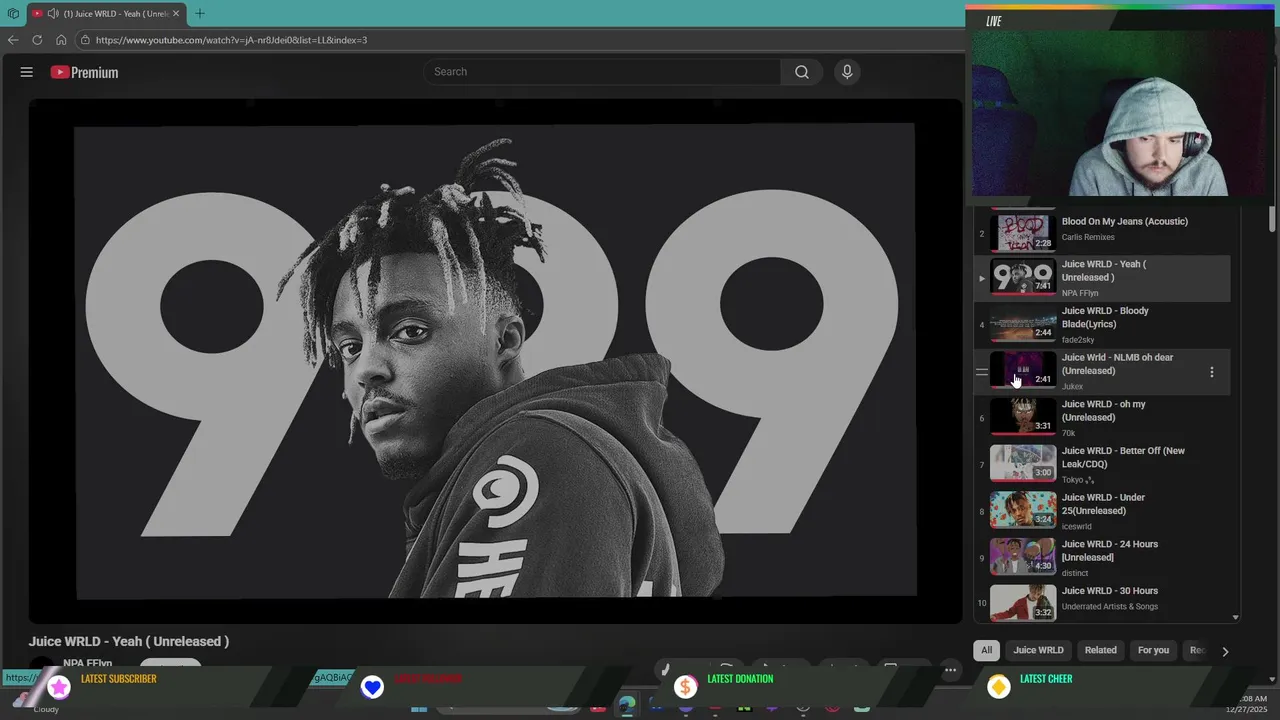
Task: Click channel name fade2sky
Action: click(x=1078, y=340)
